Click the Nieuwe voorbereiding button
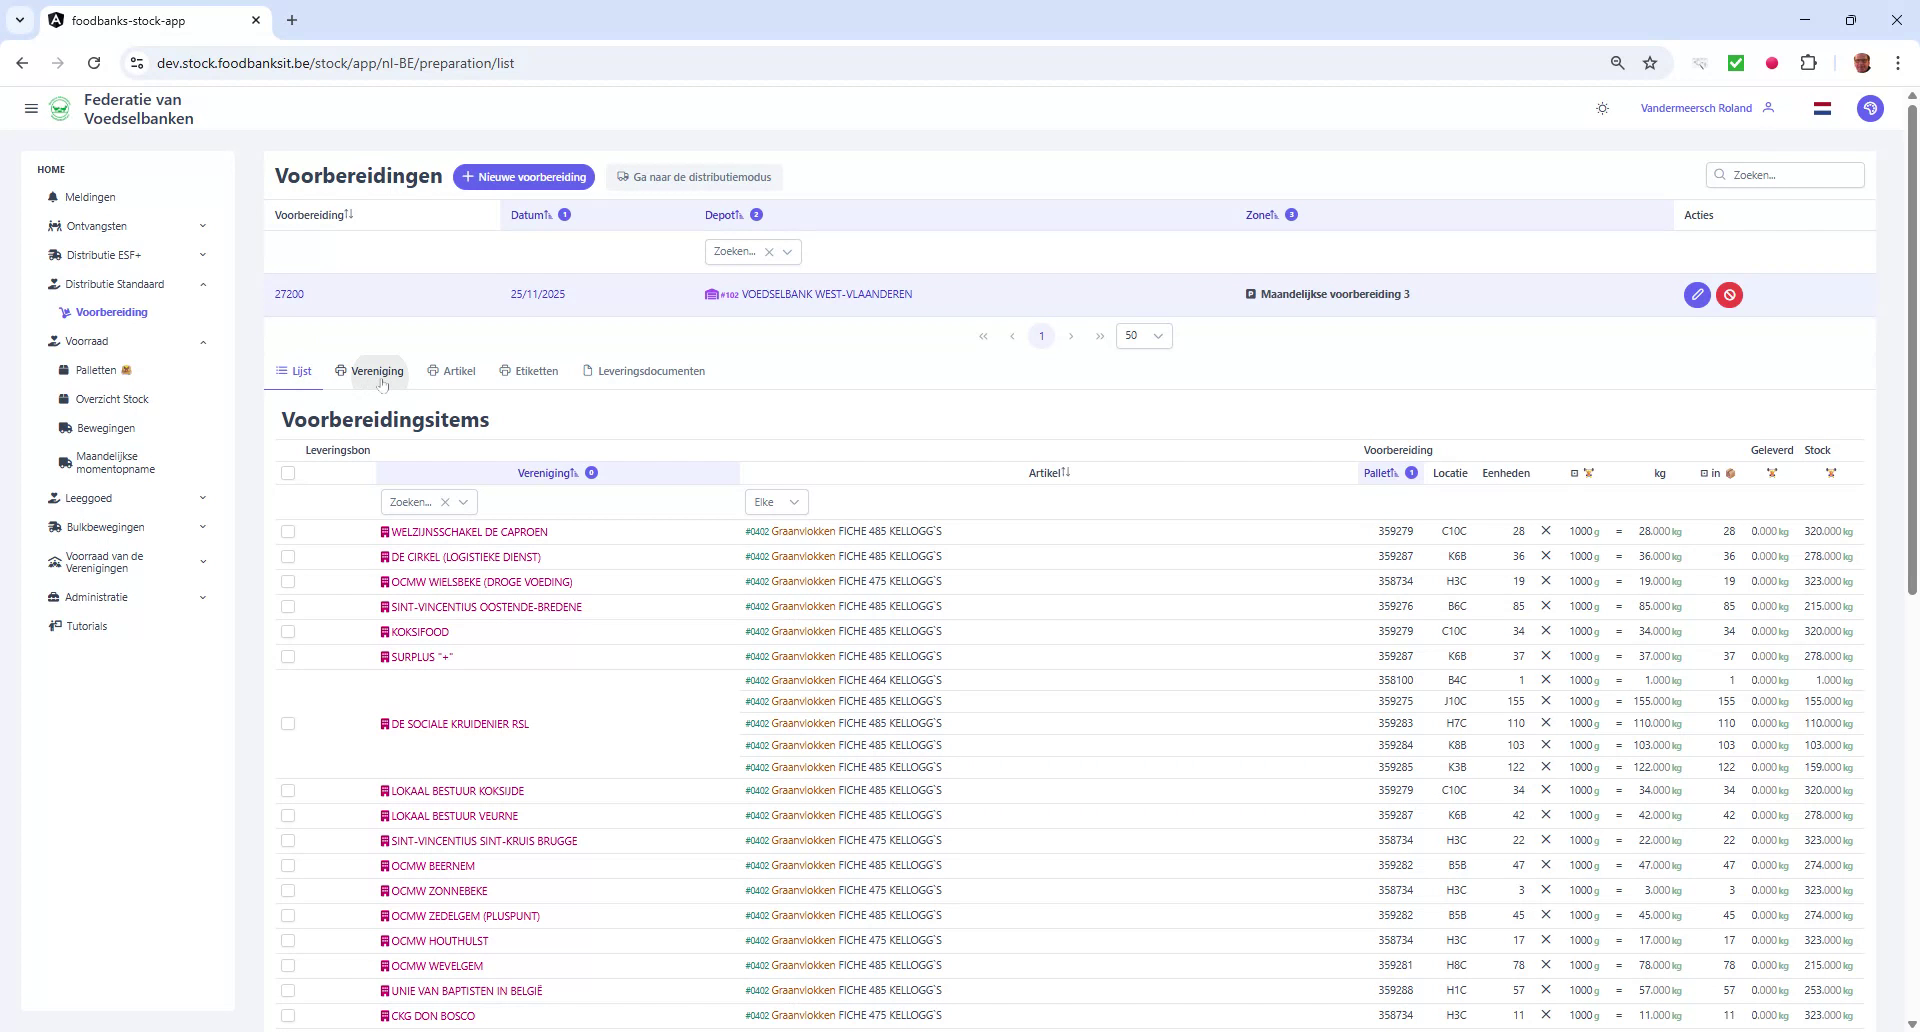Viewport: 1920px width, 1032px height. [524, 177]
